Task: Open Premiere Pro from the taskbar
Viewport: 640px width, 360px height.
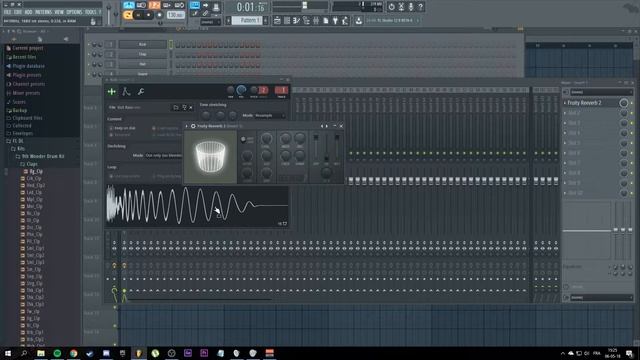Action: pos(204,353)
